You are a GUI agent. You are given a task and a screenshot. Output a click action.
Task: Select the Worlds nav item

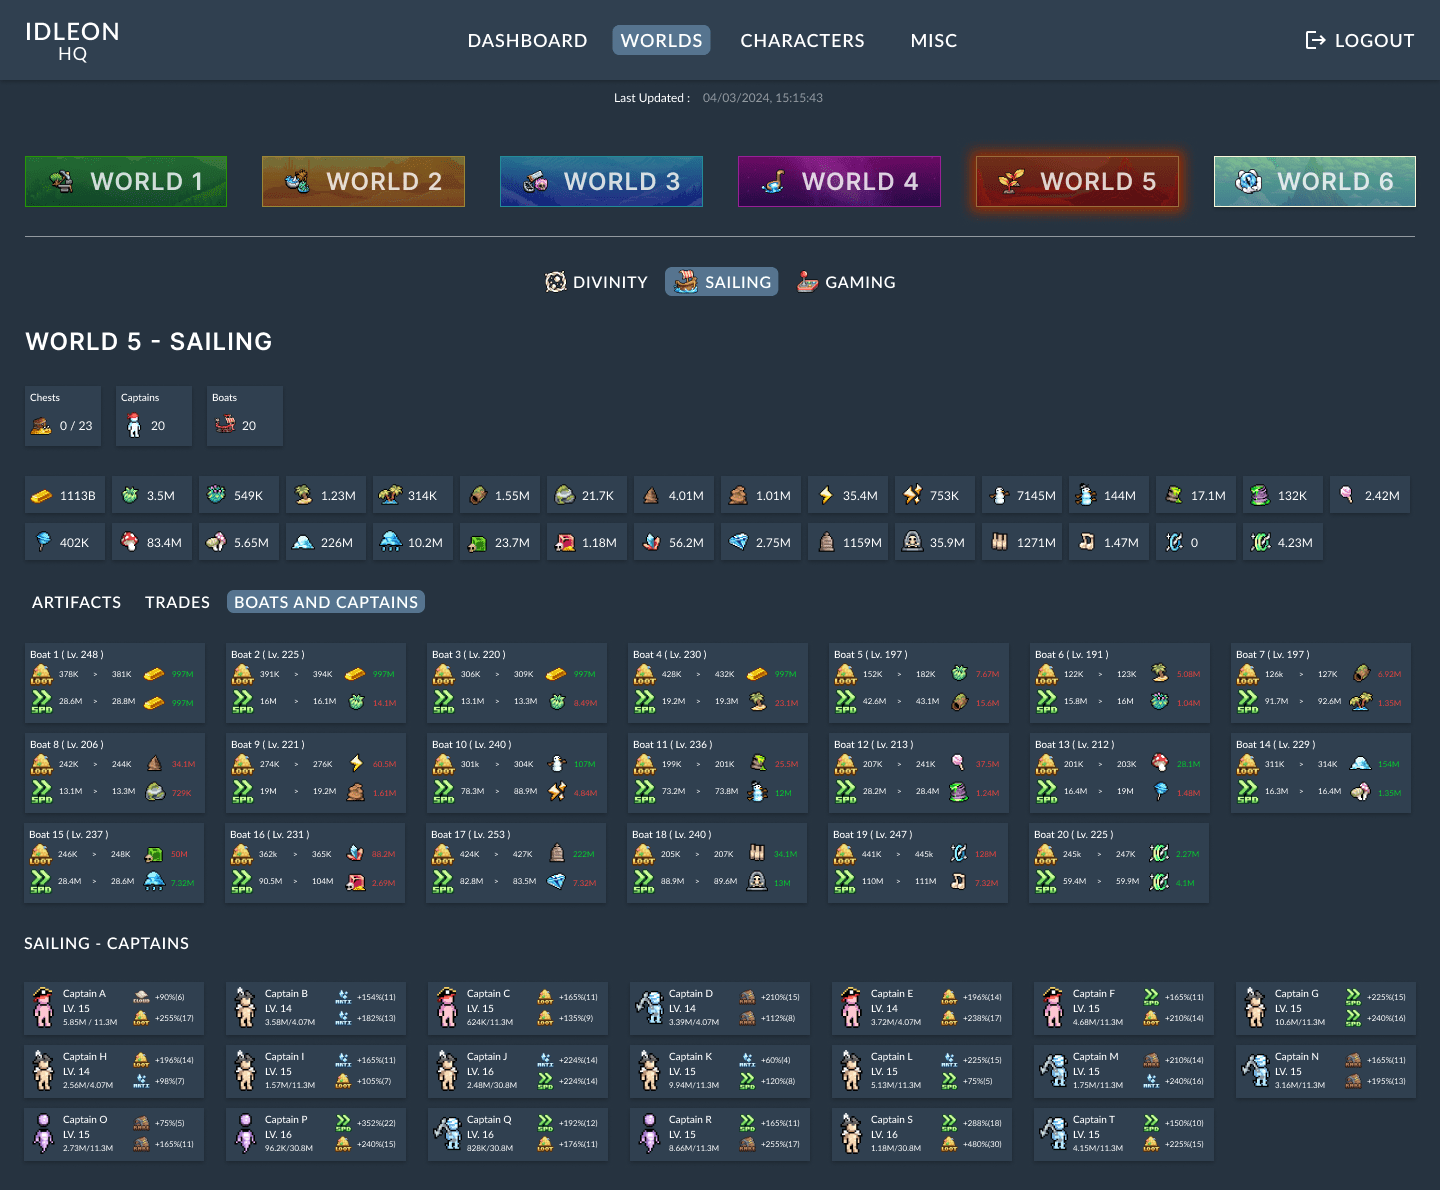tap(661, 40)
